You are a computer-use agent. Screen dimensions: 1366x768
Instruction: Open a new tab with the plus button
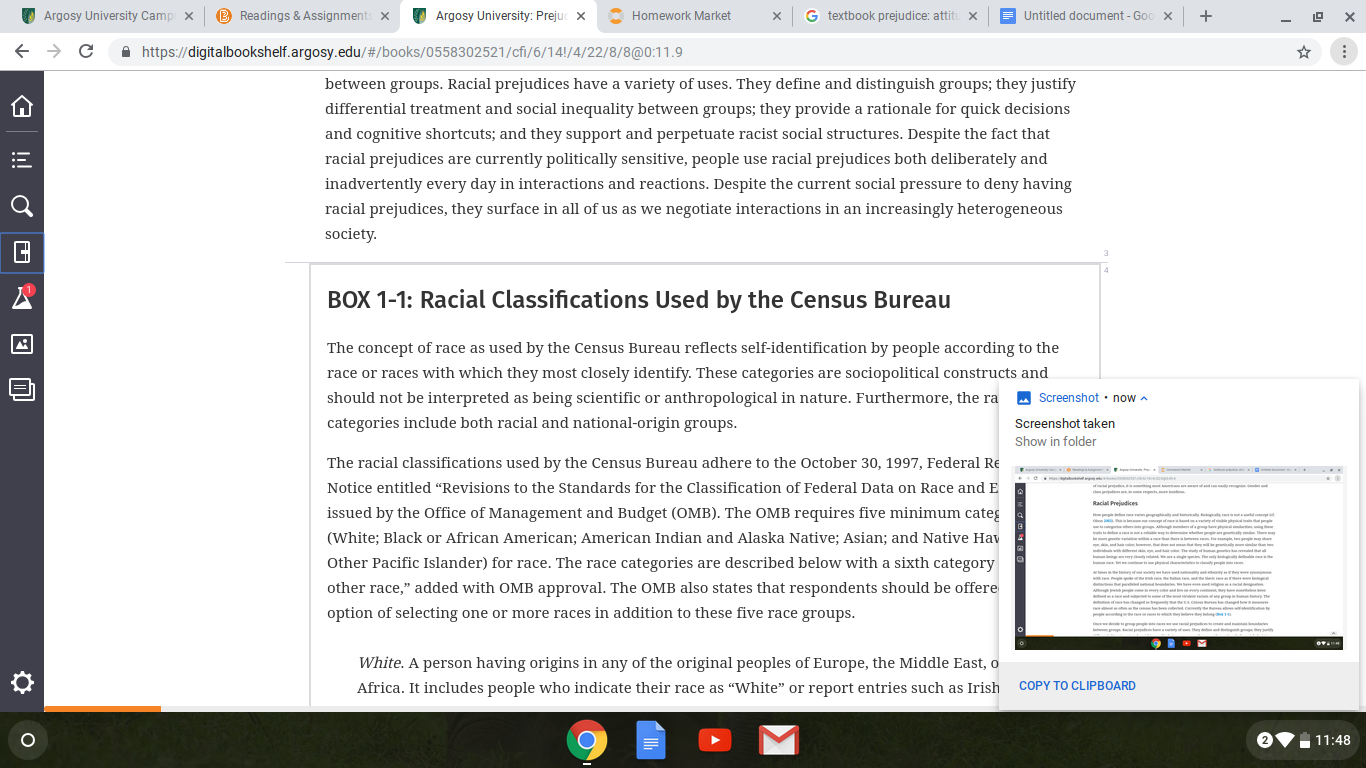coord(1206,16)
